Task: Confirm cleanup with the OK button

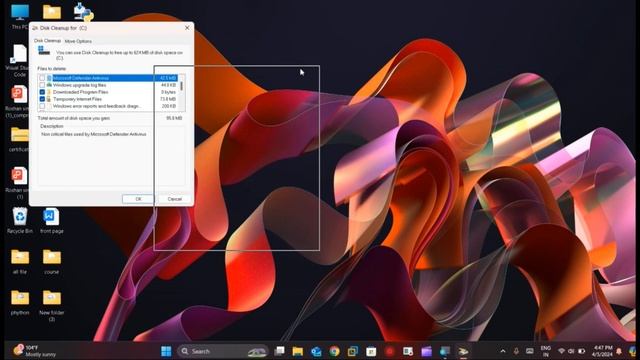Action: tap(138, 199)
